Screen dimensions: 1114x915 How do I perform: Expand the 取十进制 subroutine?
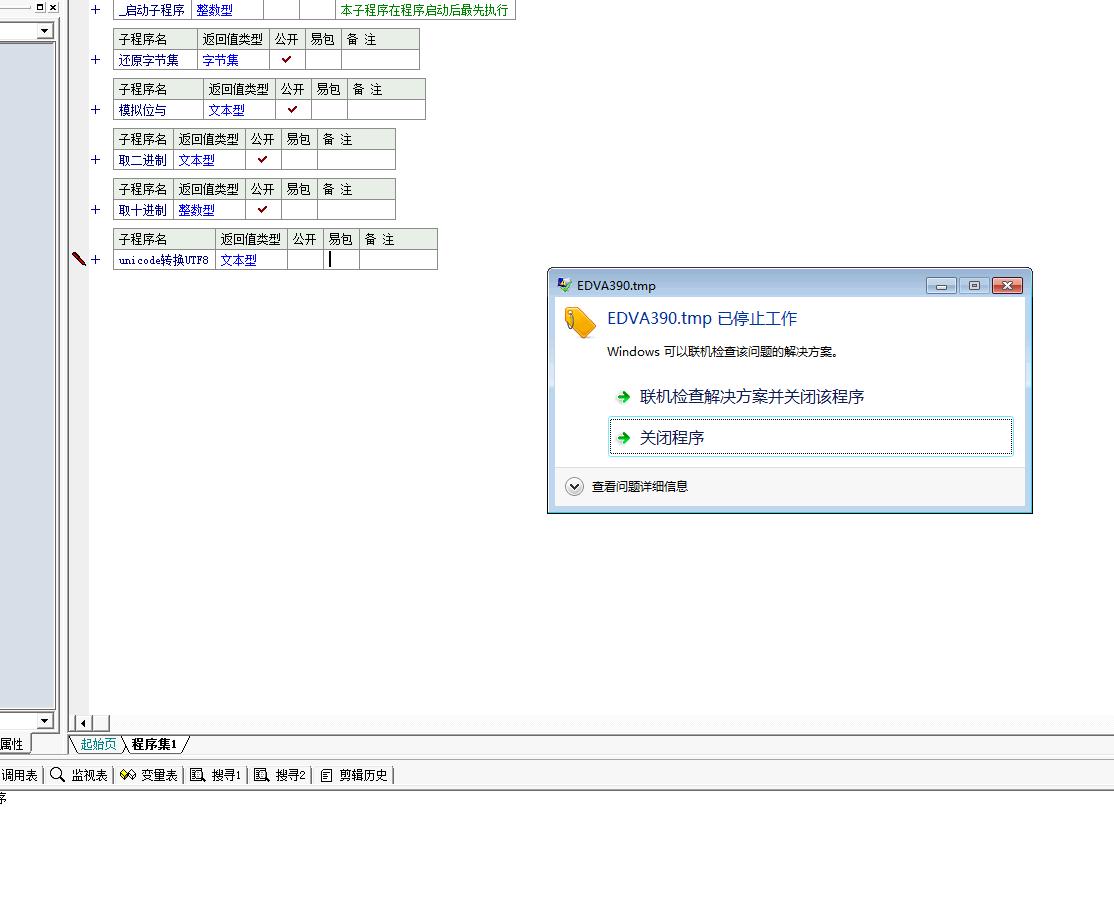(96, 210)
